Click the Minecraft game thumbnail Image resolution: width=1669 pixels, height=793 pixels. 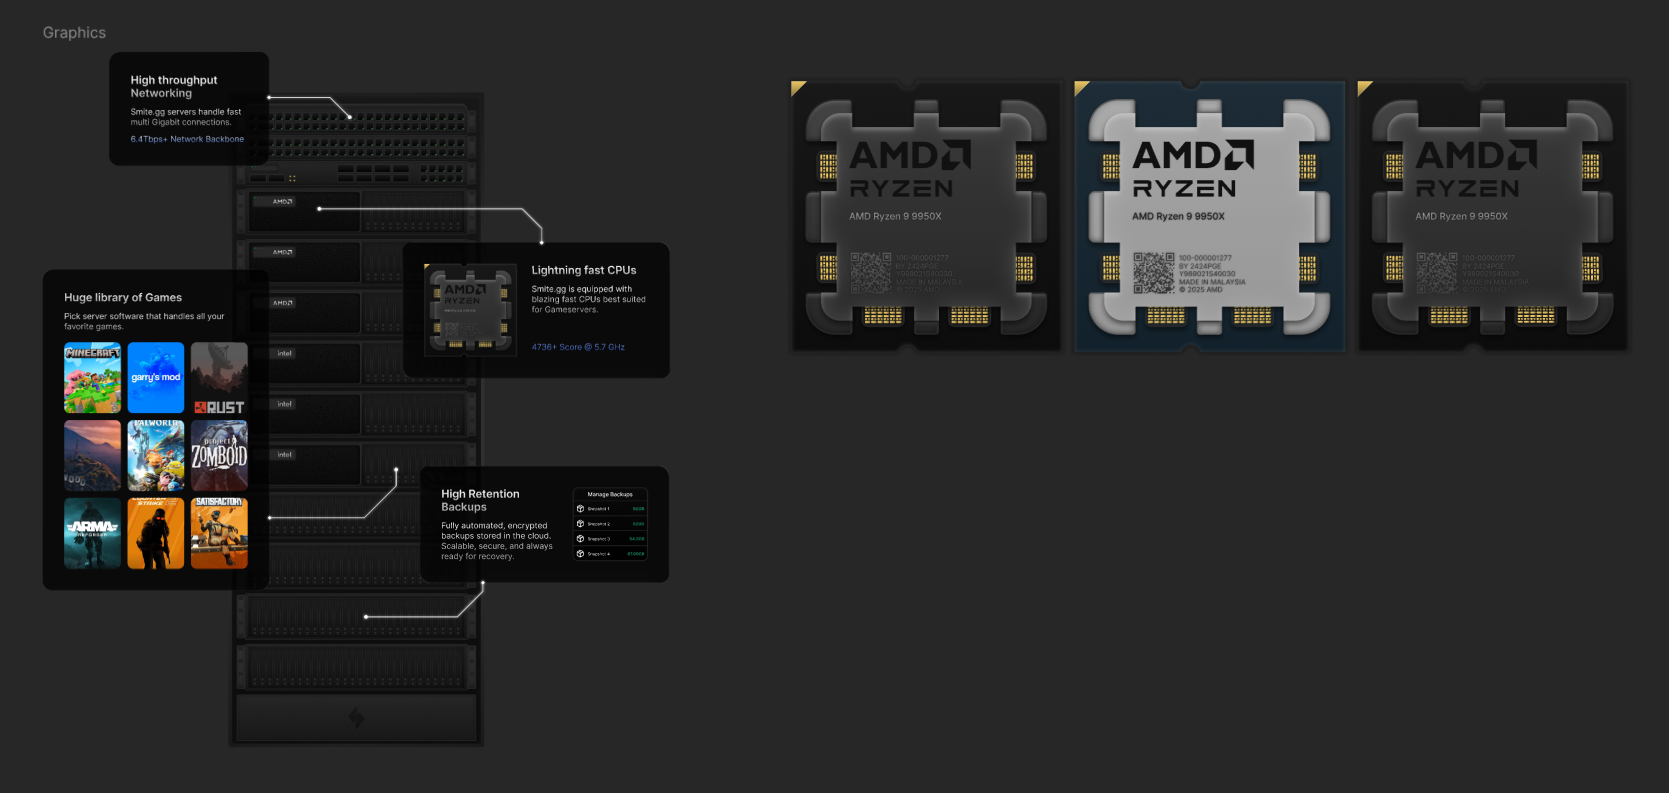coord(92,378)
